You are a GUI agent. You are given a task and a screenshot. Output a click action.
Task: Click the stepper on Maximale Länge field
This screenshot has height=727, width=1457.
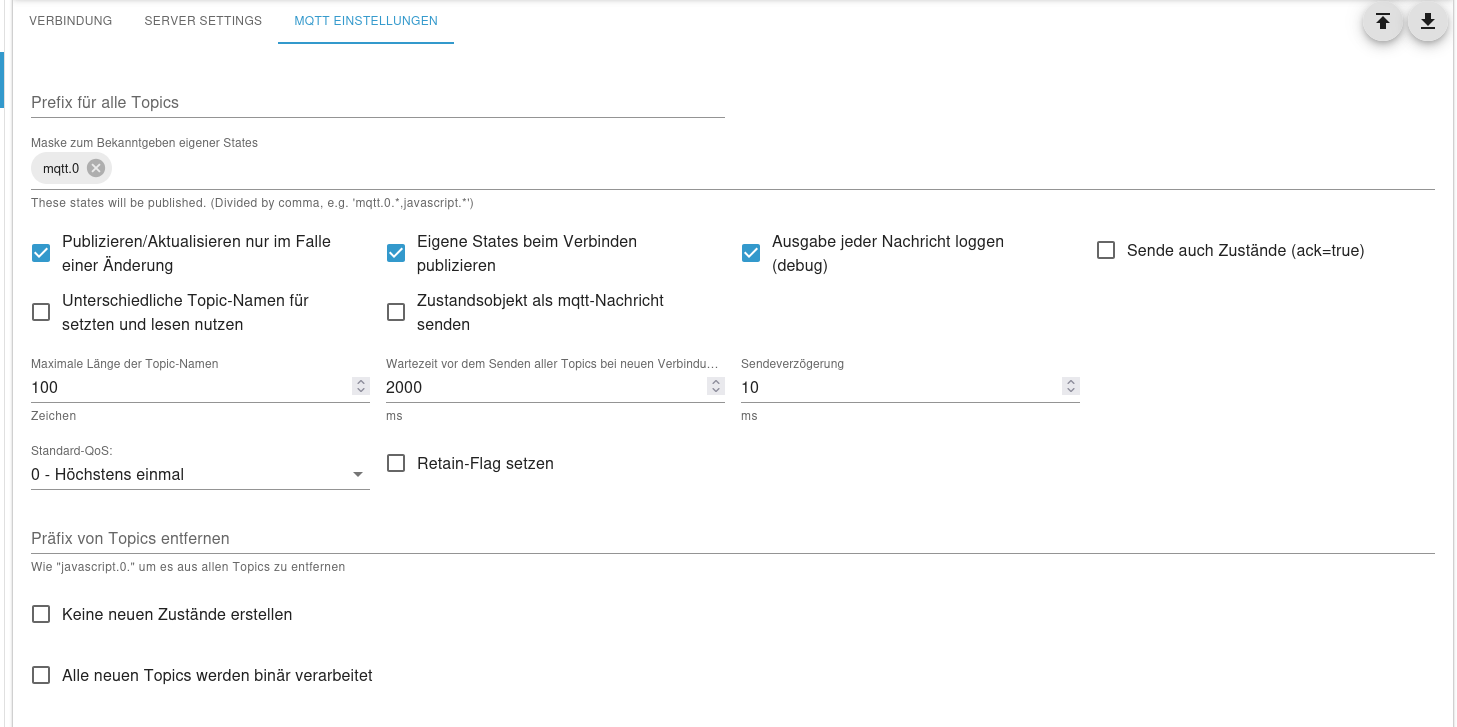[361, 386]
